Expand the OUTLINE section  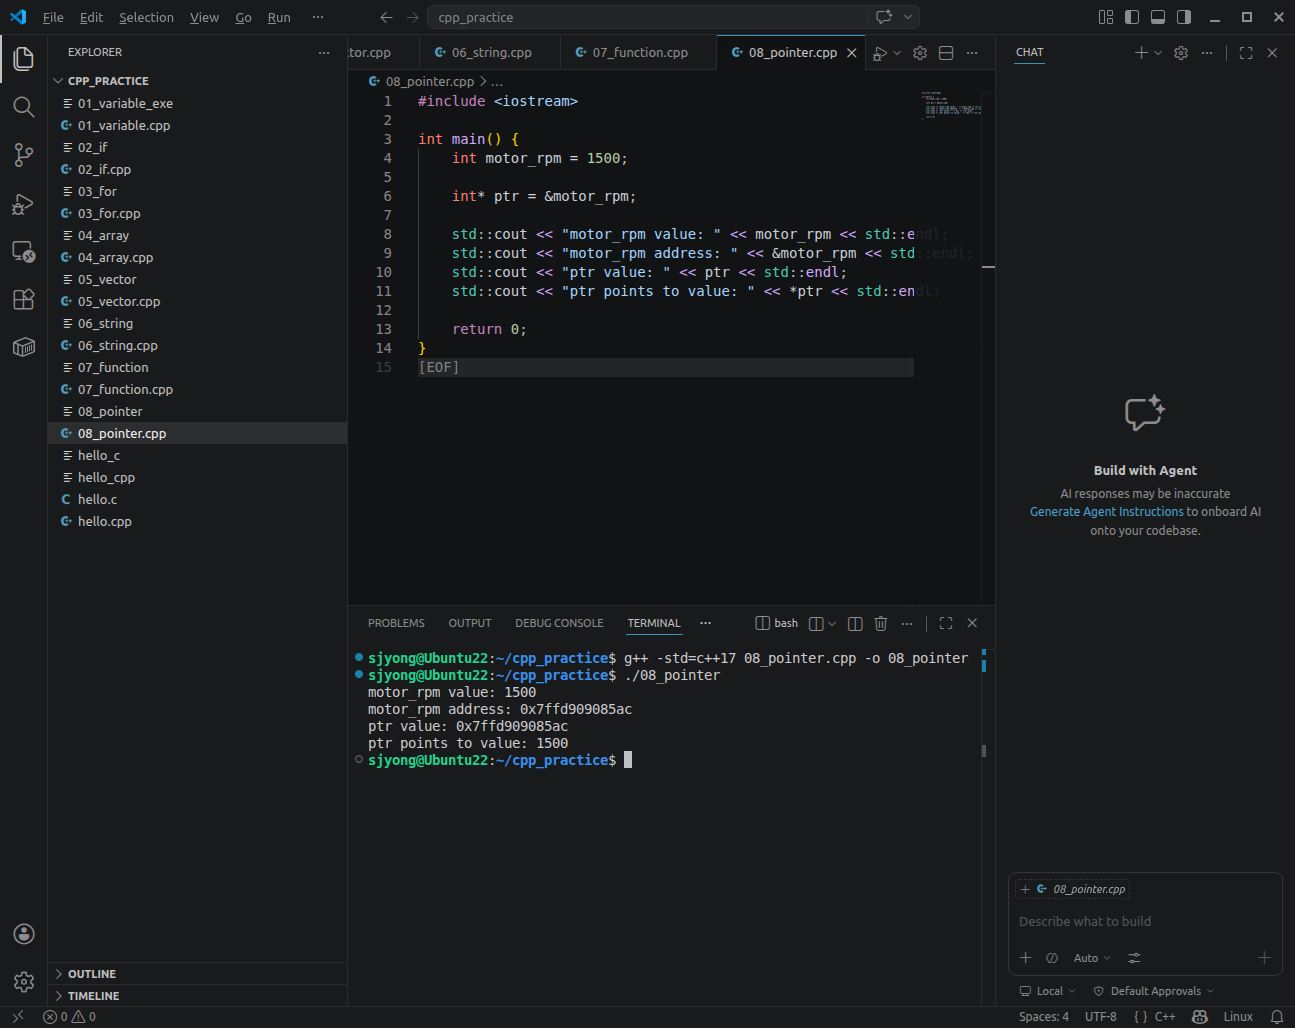tap(92, 974)
